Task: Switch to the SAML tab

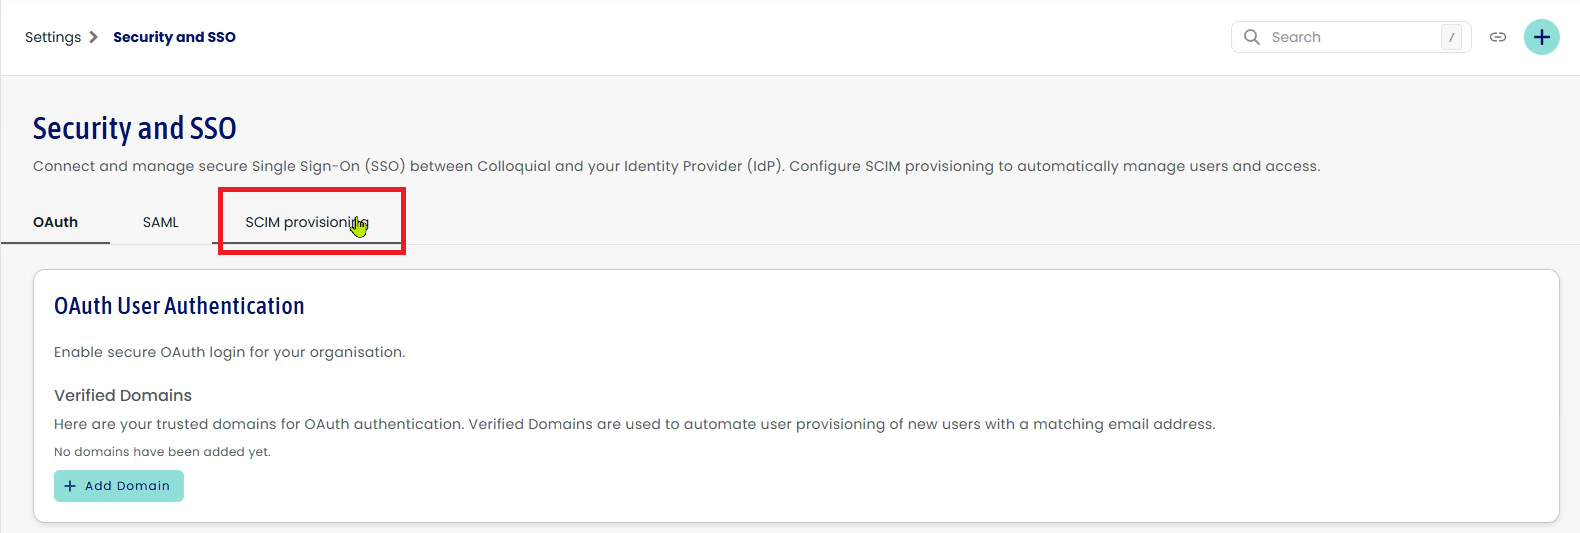Action: 160,222
